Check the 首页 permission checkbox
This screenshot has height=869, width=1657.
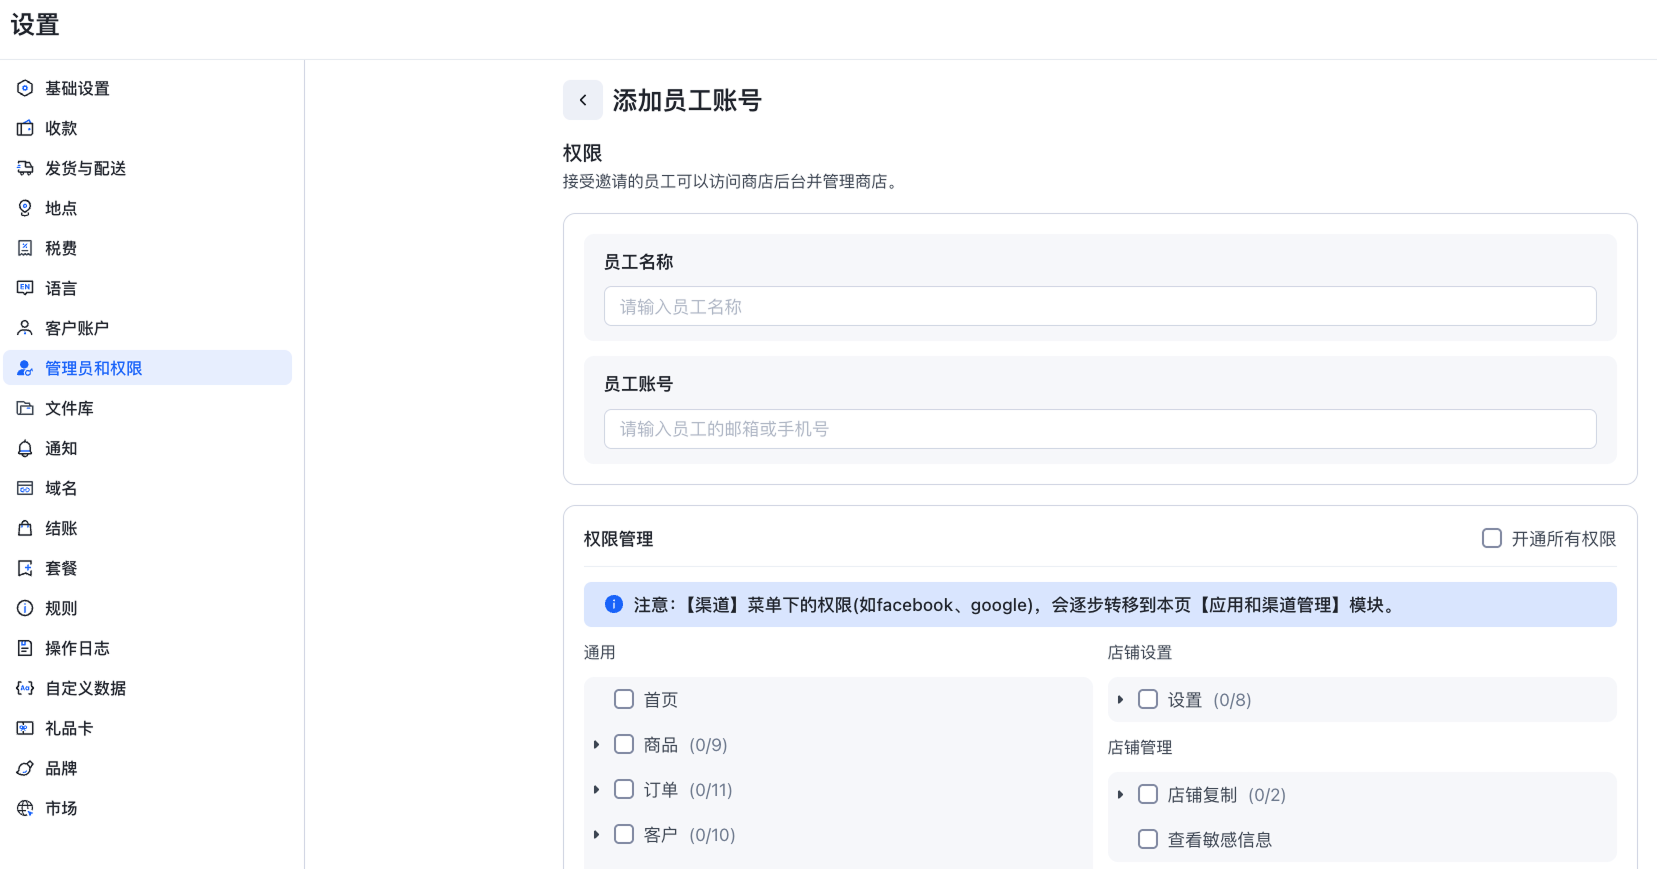(x=624, y=699)
